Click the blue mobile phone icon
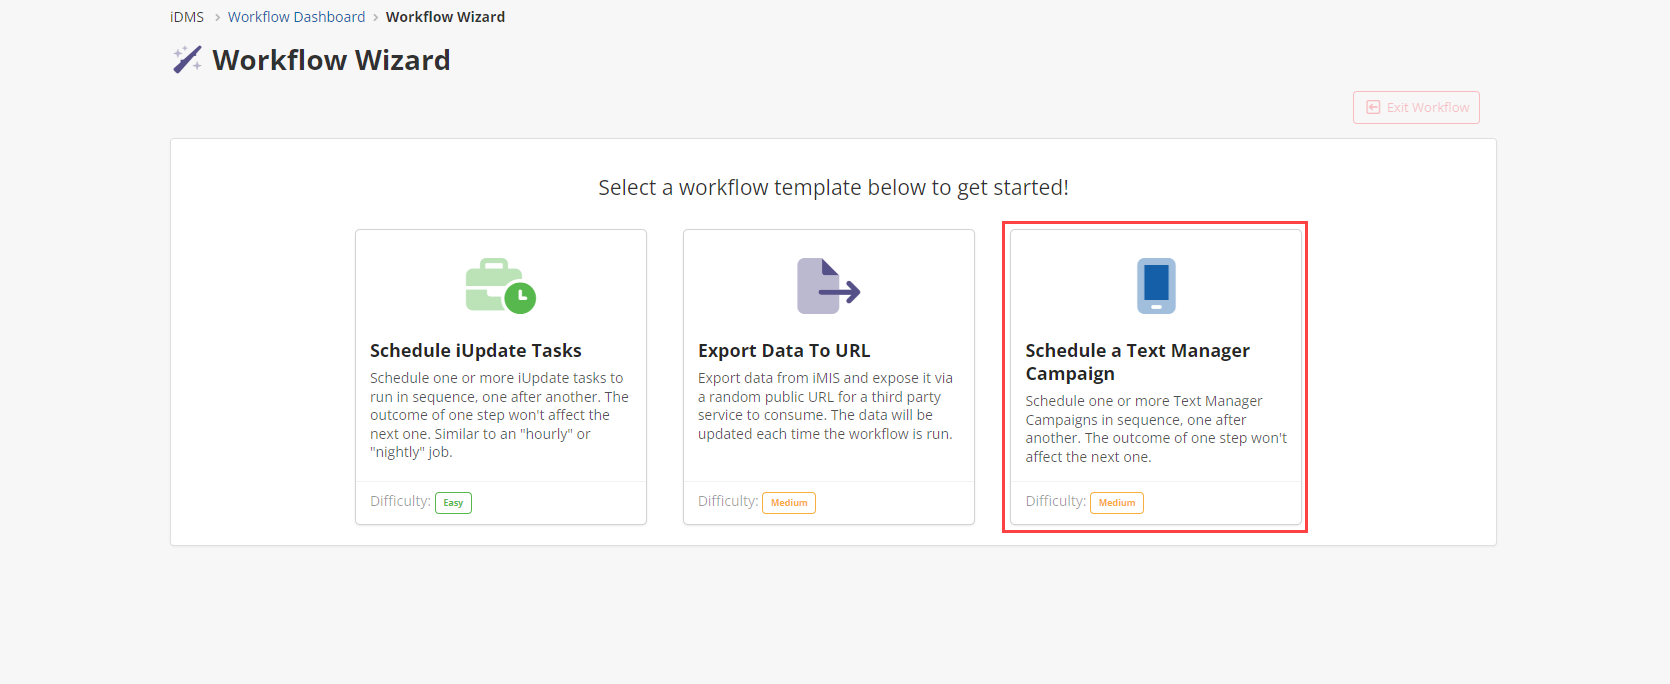 (x=1156, y=286)
